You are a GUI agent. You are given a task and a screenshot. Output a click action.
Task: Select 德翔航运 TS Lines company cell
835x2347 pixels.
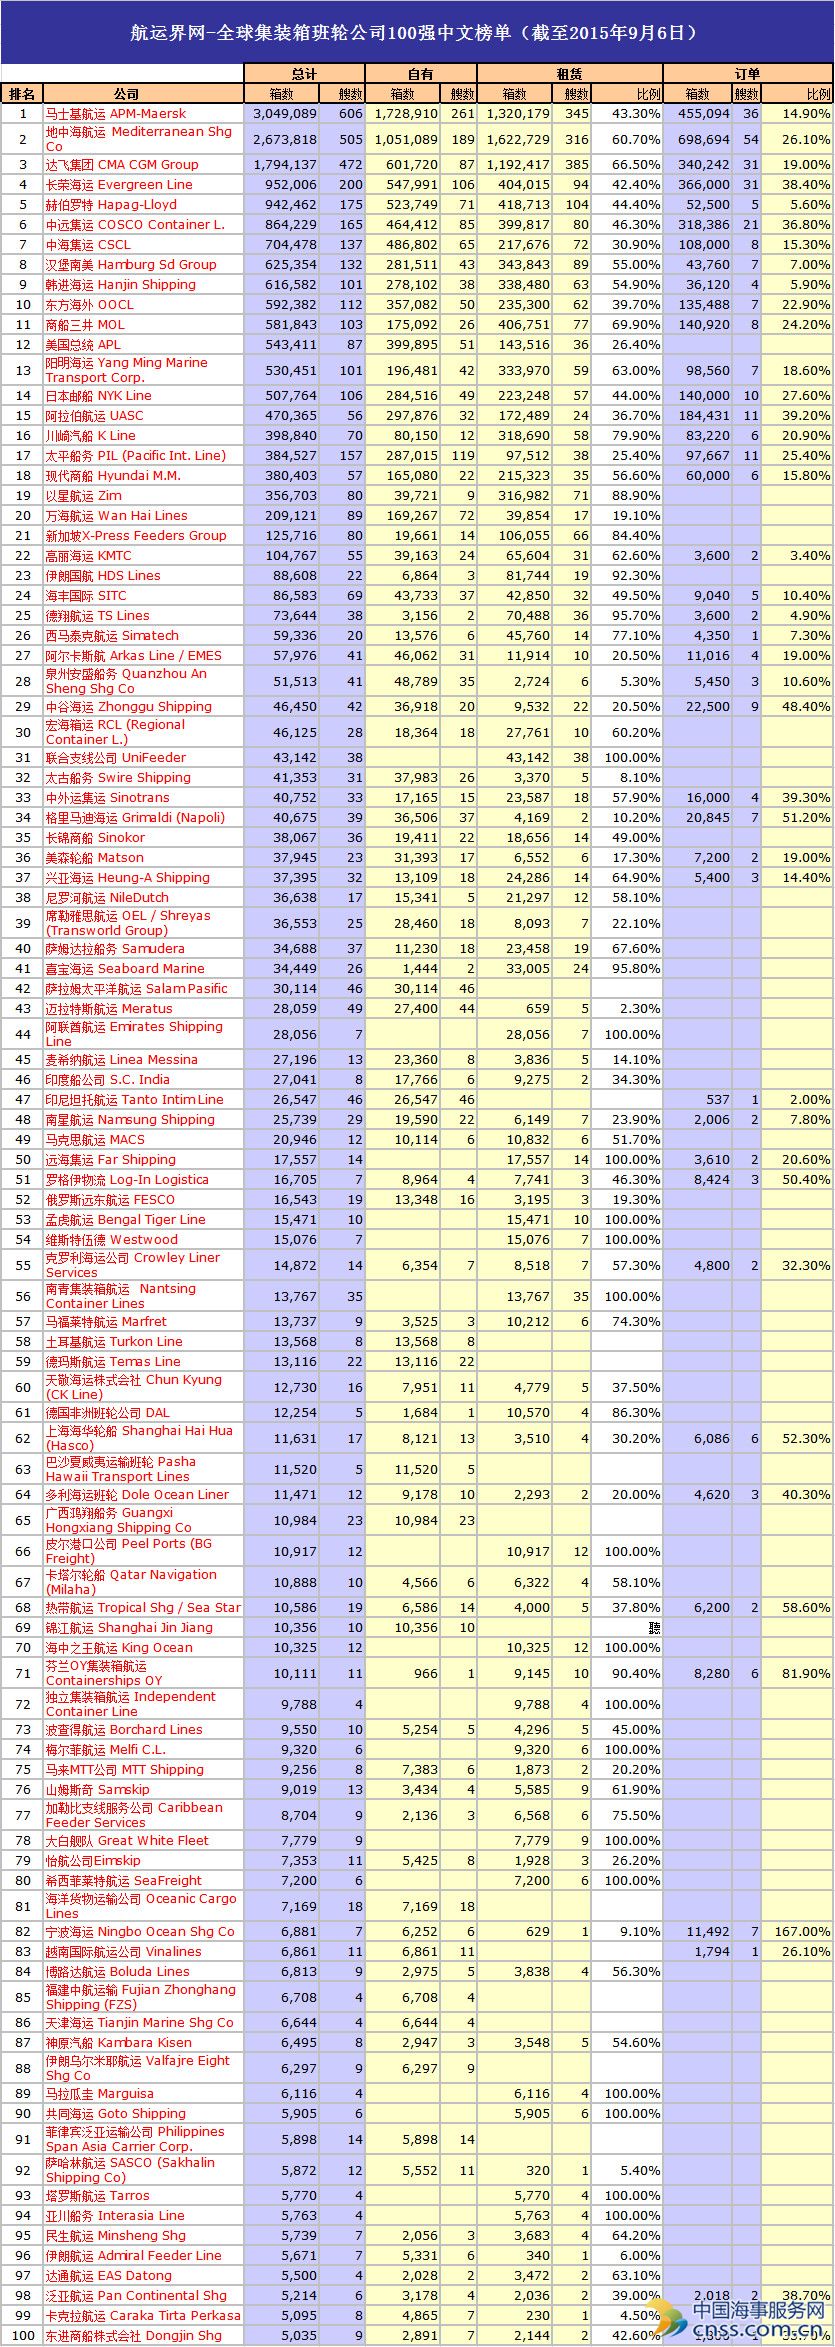(98, 616)
